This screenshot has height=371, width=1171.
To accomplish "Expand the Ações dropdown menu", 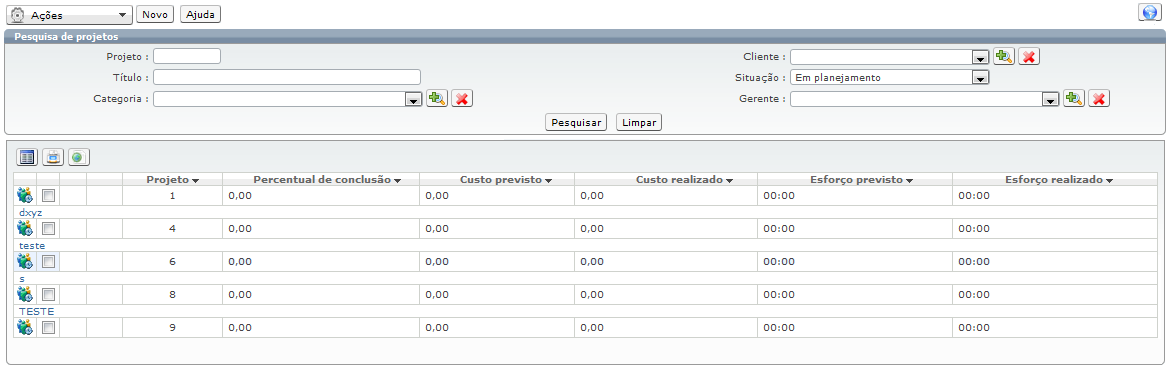I will click(x=69, y=14).
